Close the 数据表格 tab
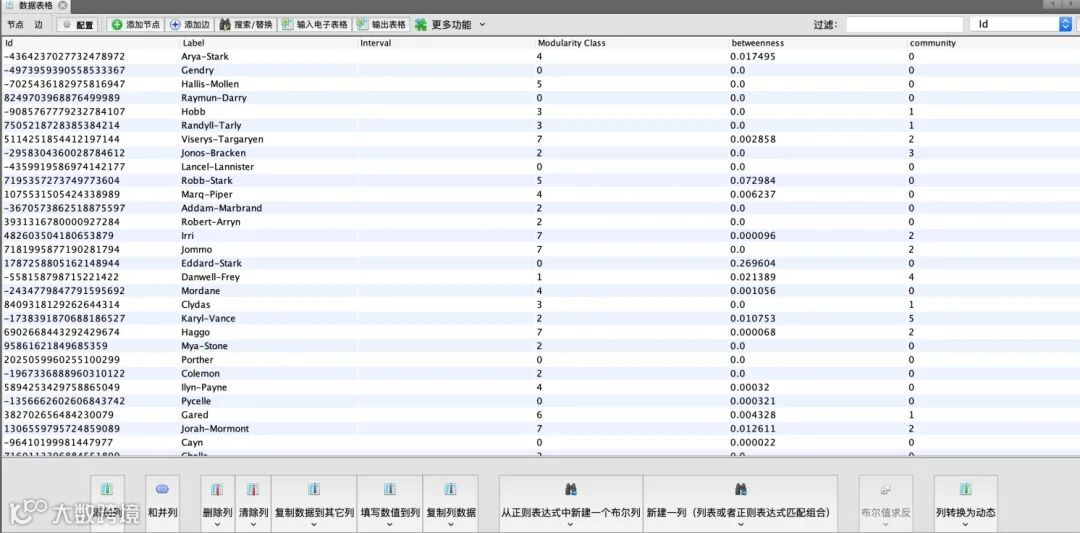The height and width of the screenshot is (533, 1080). (x=63, y=5)
